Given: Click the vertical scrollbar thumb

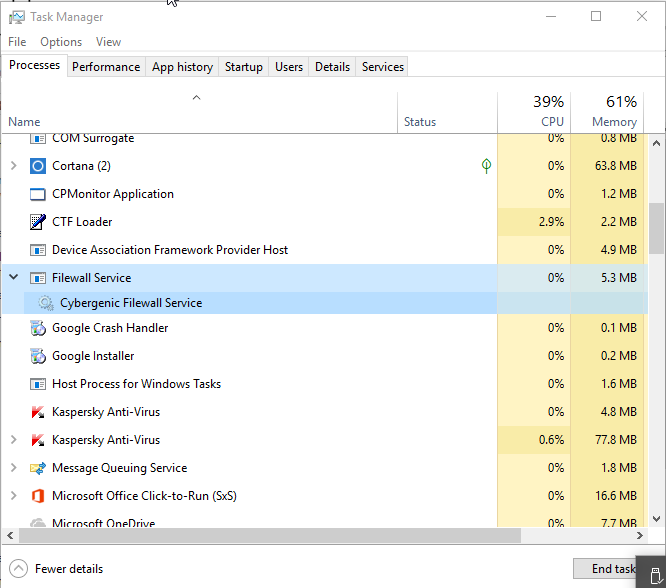Looking at the screenshot, I should 657,229.
